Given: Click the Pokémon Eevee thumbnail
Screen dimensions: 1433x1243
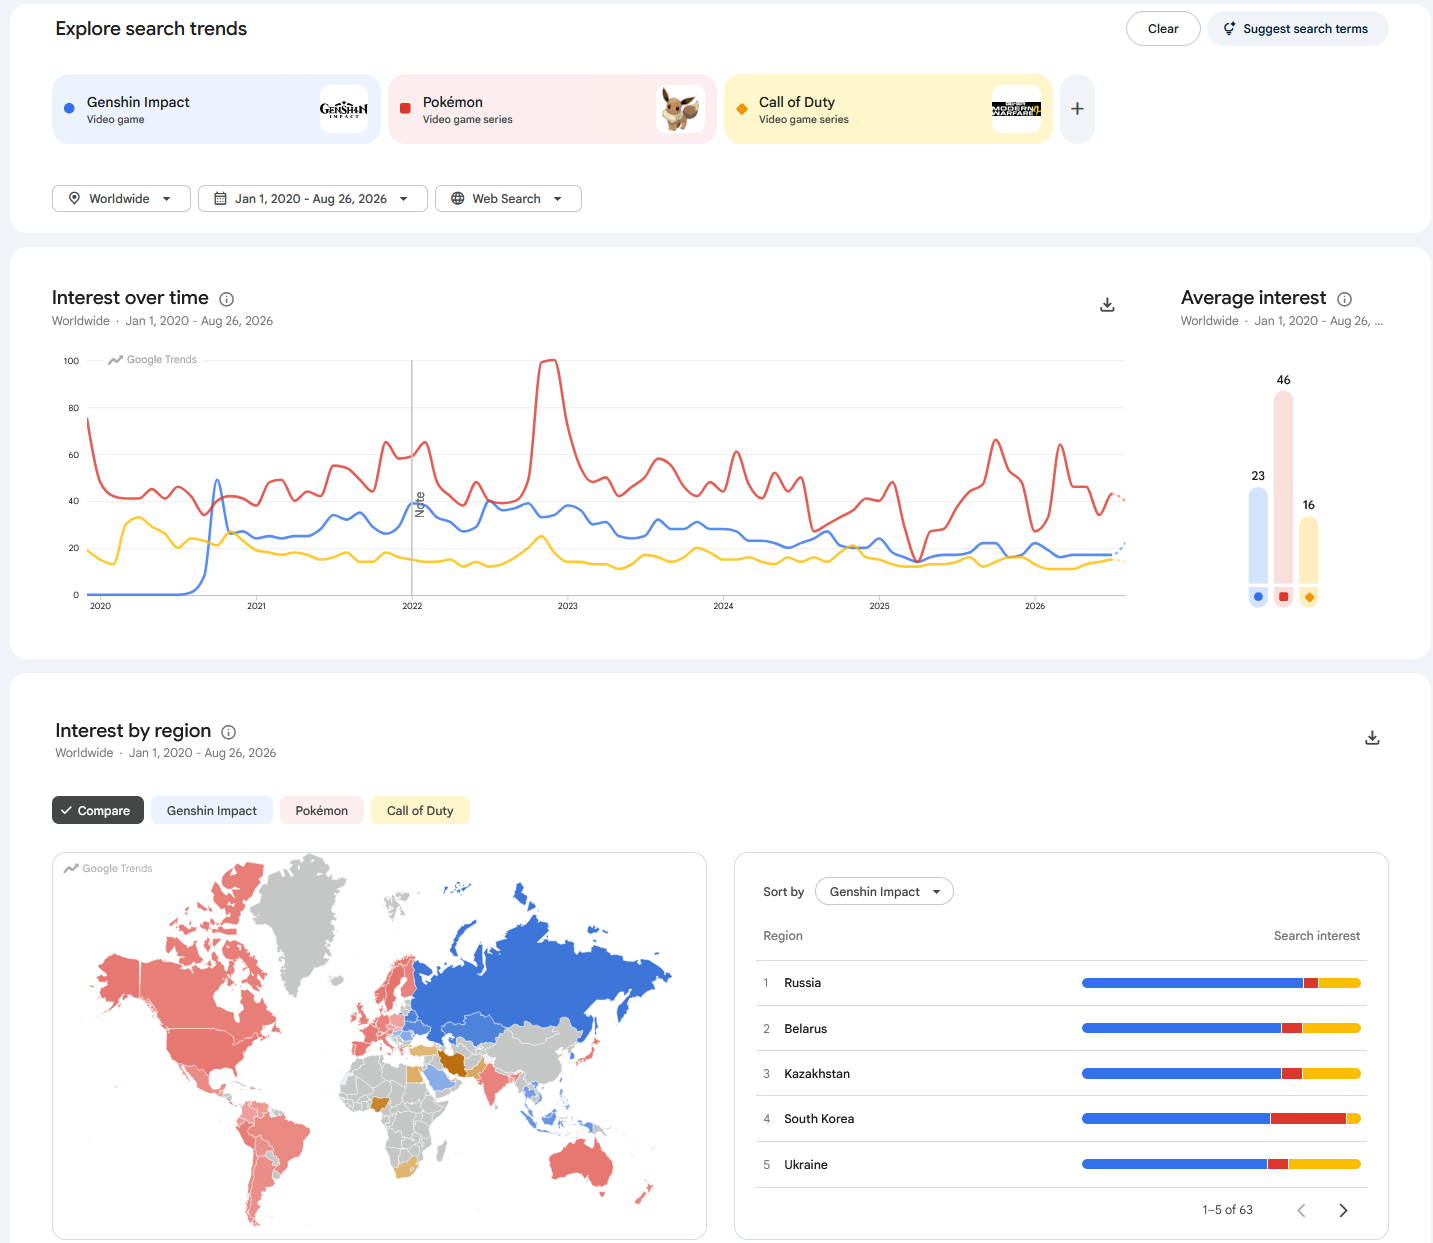Looking at the screenshot, I should (680, 109).
